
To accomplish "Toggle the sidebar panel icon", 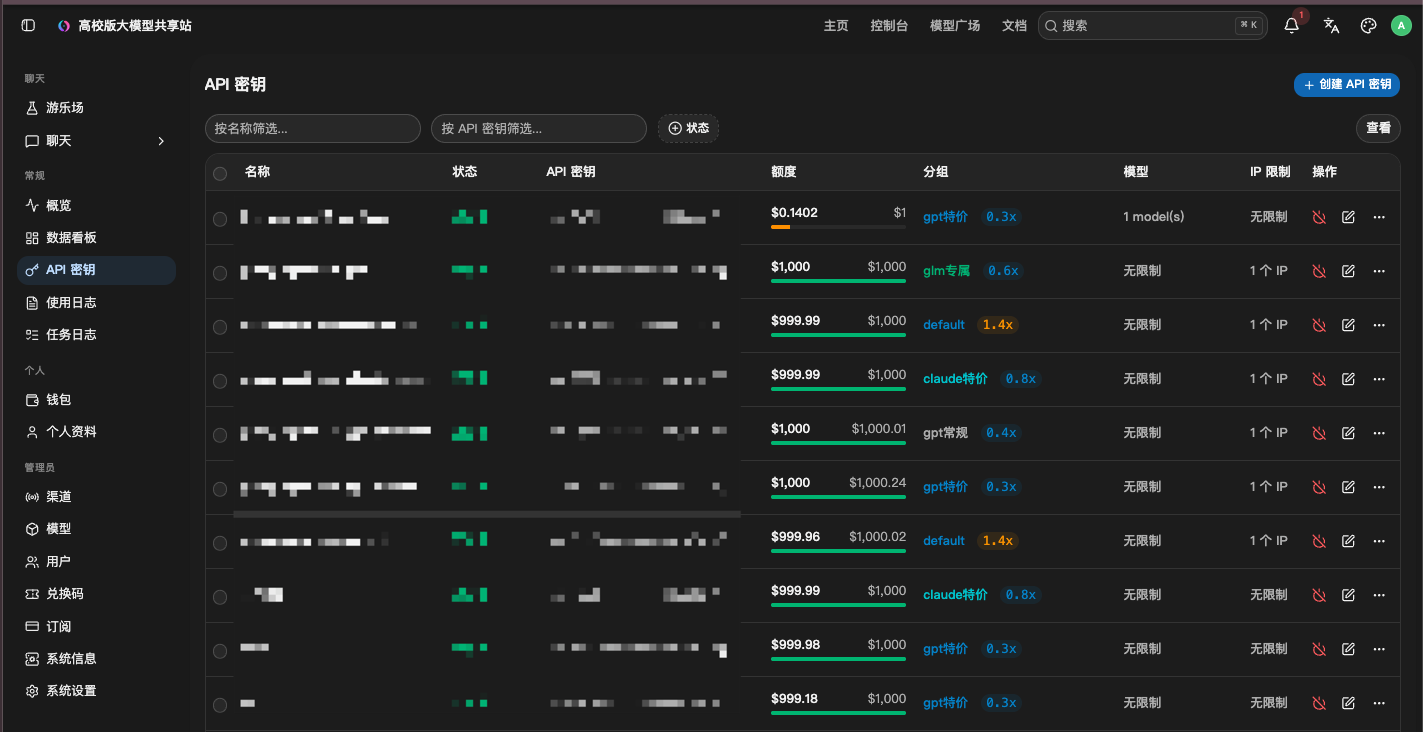I will [x=28, y=26].
